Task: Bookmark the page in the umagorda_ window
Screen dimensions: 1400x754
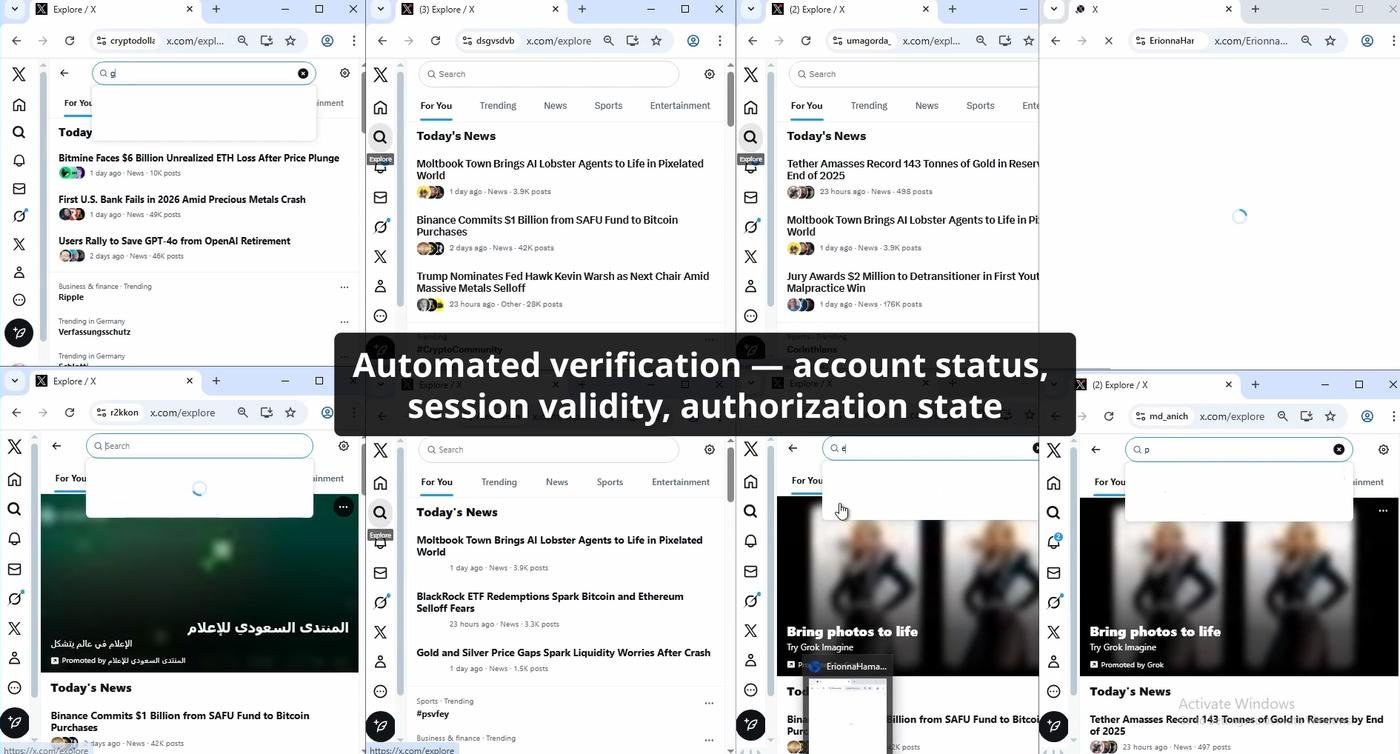Action: (1029, 41)
